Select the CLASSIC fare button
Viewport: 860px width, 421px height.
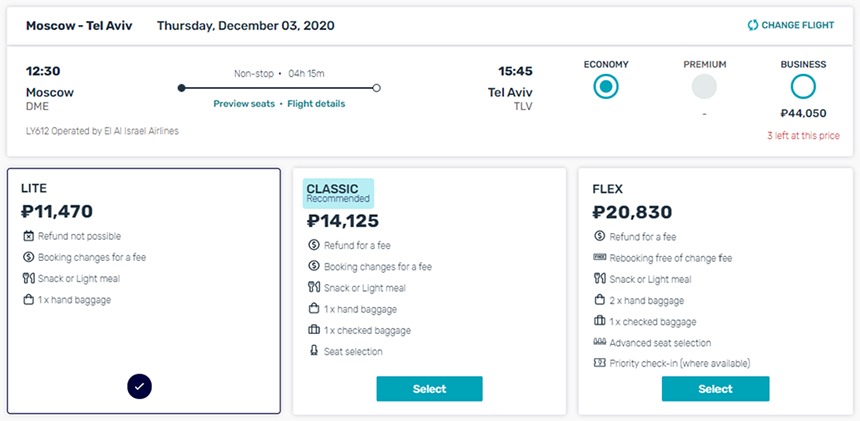point(429,389)
